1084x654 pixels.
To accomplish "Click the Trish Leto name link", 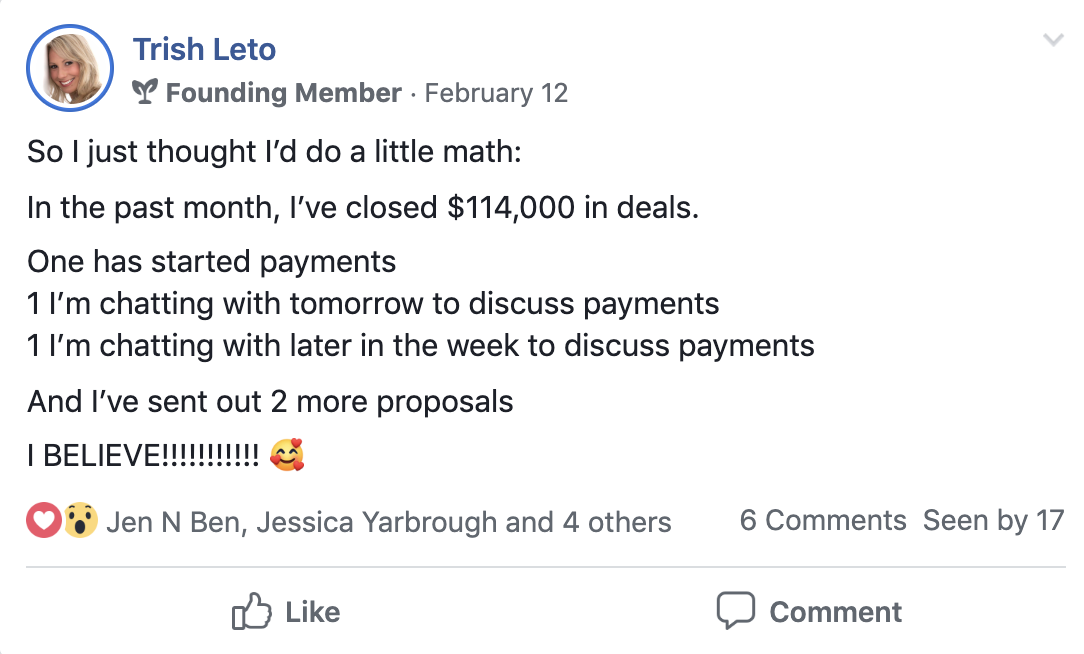I will pos(204,50).
